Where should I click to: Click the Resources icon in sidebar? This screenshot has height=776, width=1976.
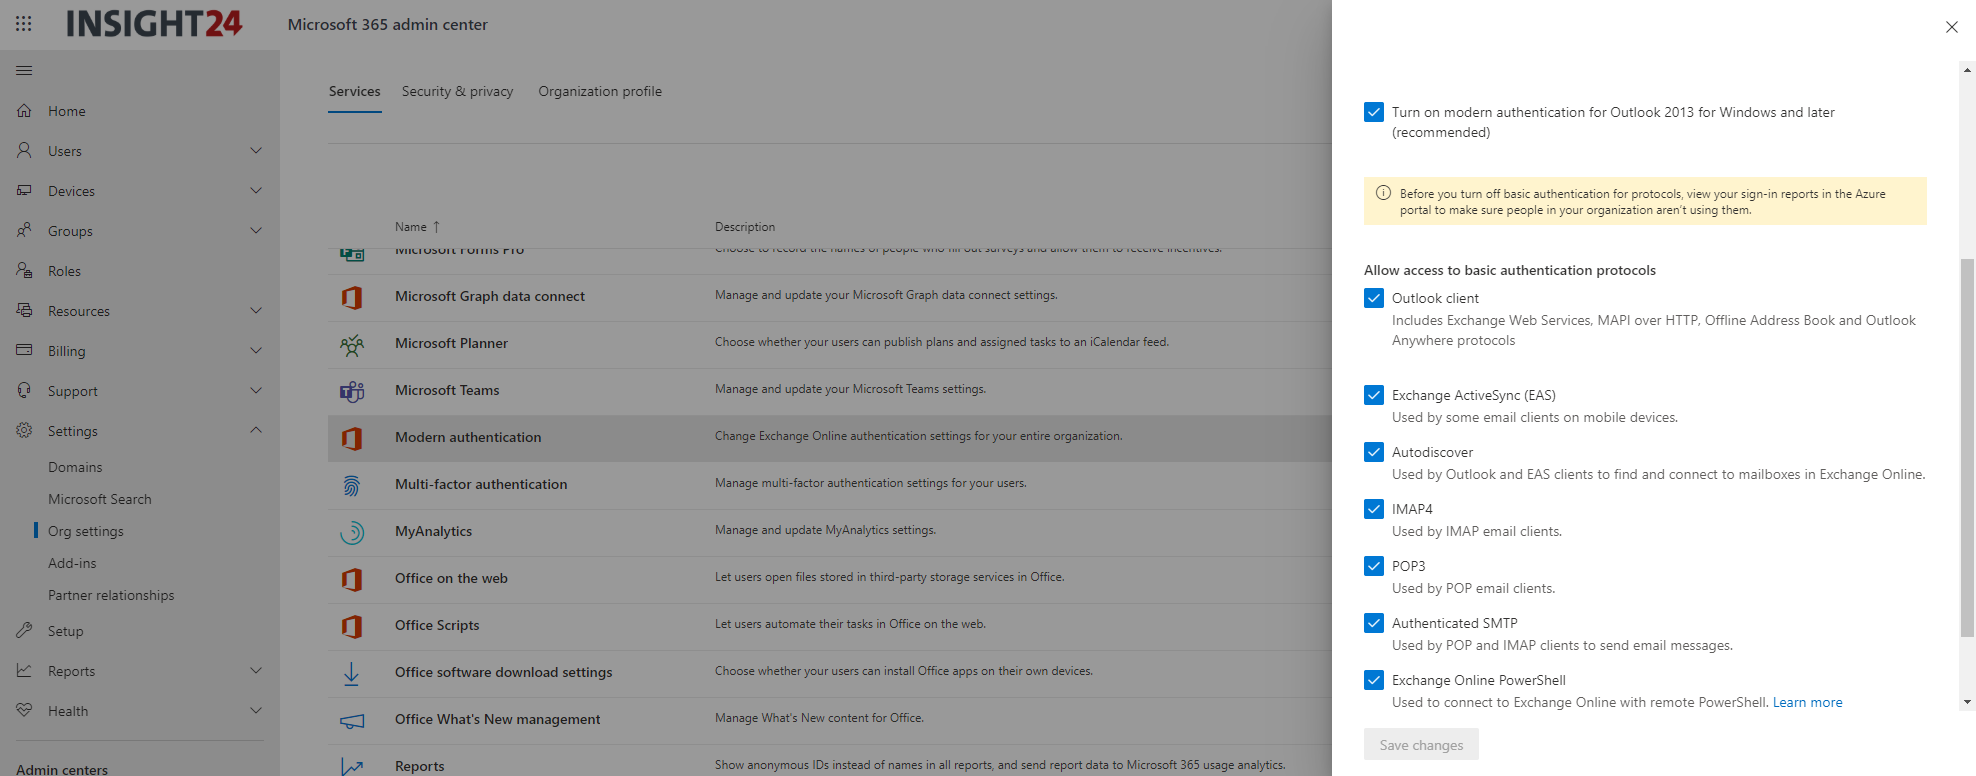tap(24, 310)
